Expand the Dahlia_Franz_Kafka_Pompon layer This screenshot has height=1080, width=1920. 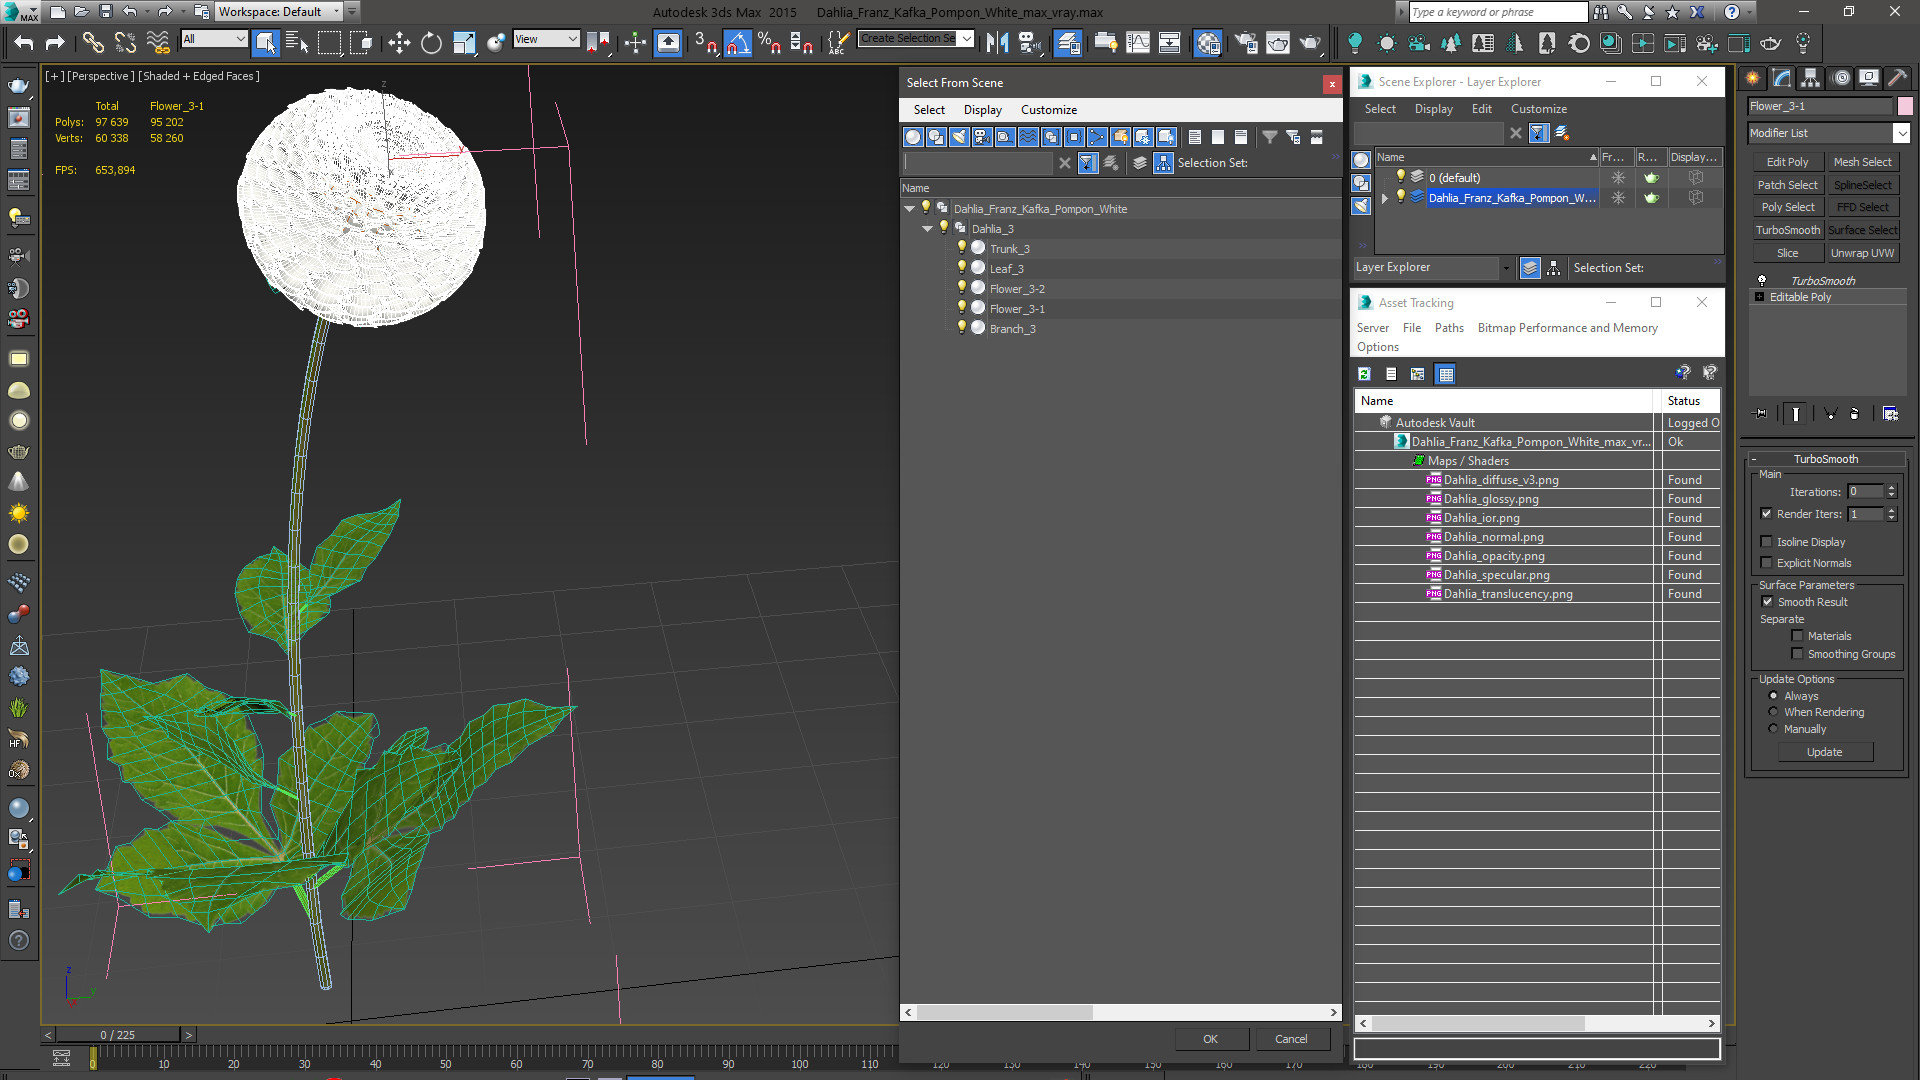1385,198
